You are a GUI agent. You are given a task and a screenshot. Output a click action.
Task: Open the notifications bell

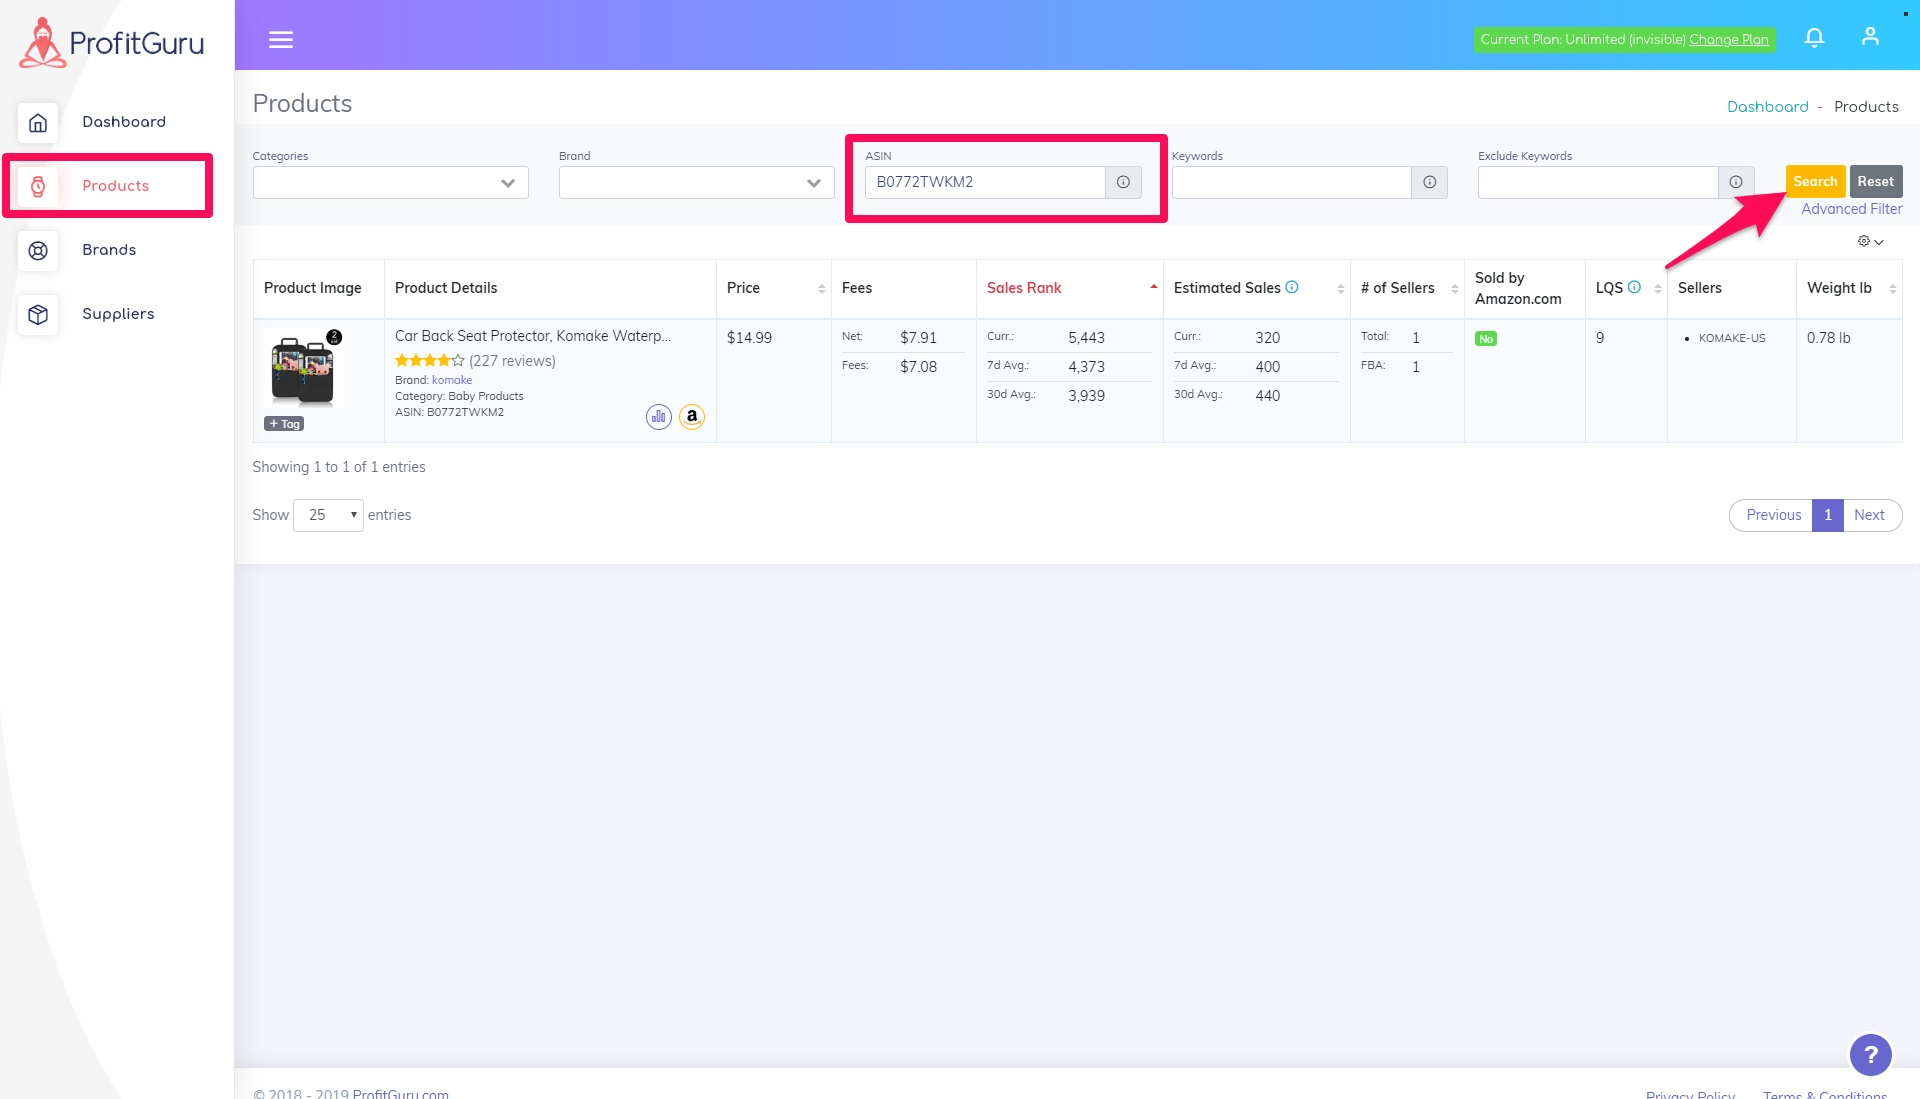pyautogui.click(x=1814, y=37)
